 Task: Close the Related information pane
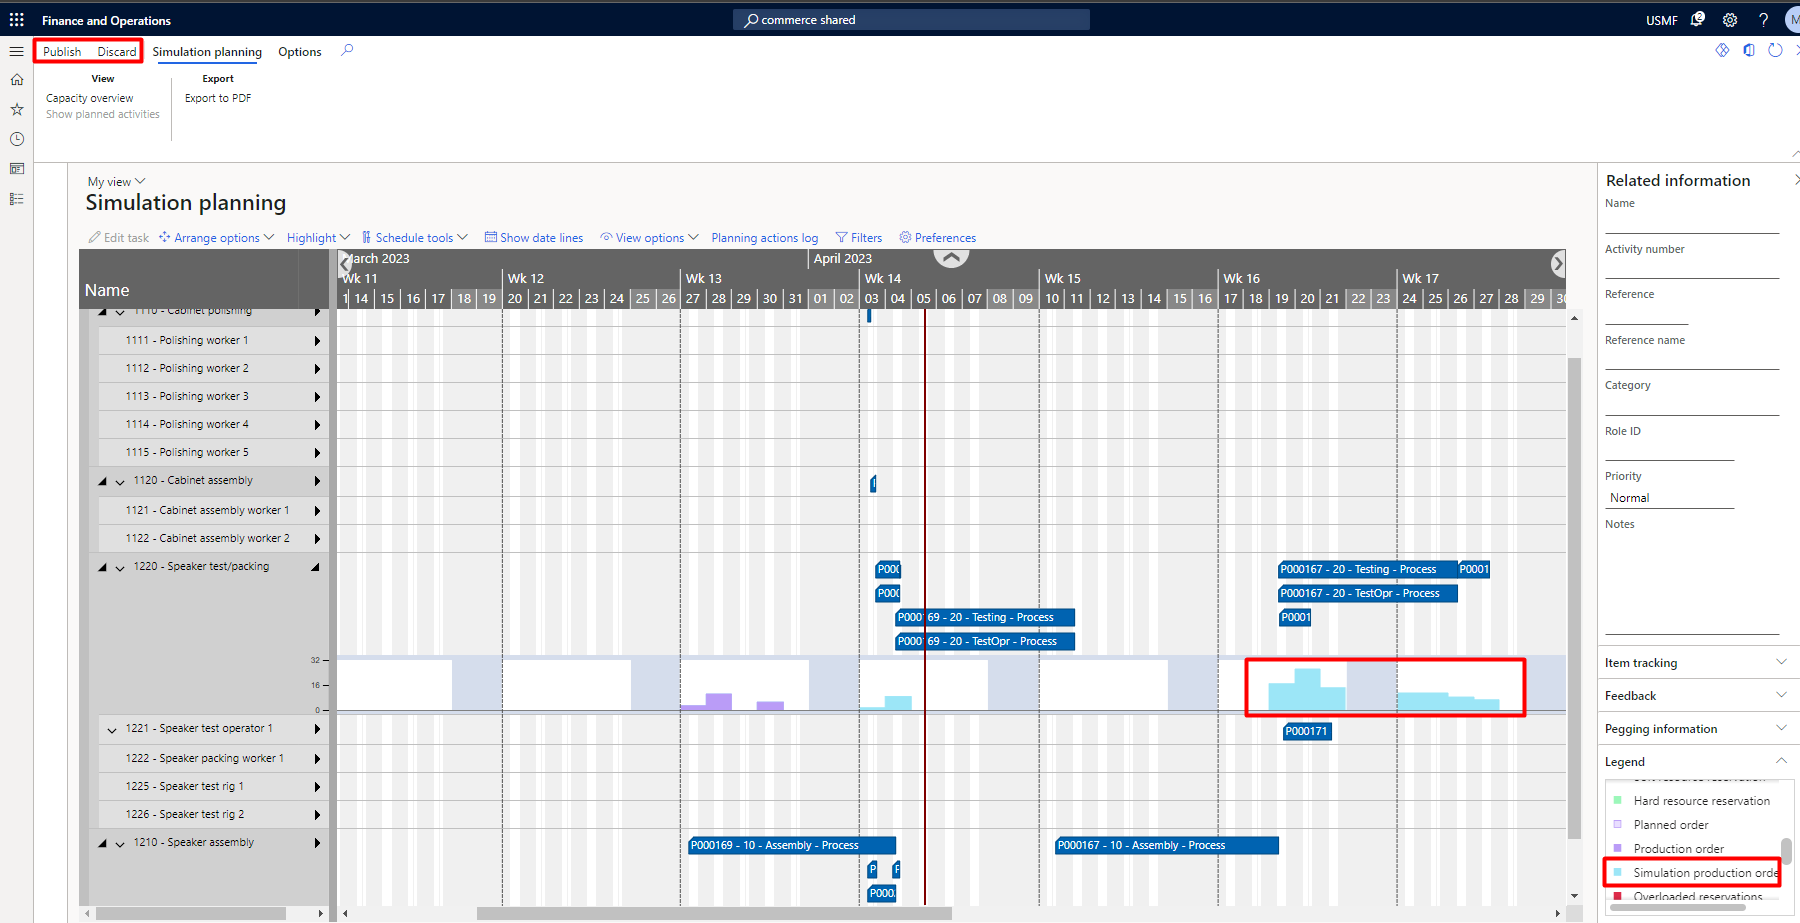1795,180
